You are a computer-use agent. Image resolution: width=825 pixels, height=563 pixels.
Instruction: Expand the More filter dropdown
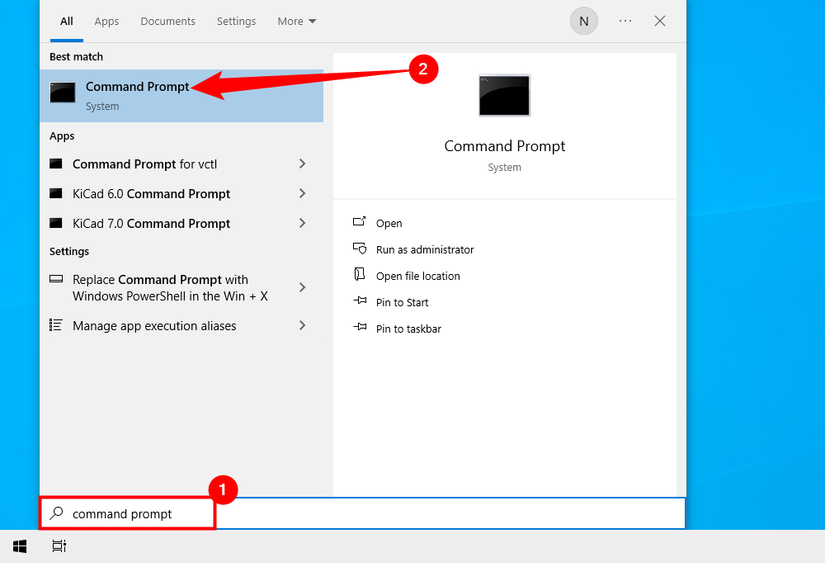click(297, 21)
